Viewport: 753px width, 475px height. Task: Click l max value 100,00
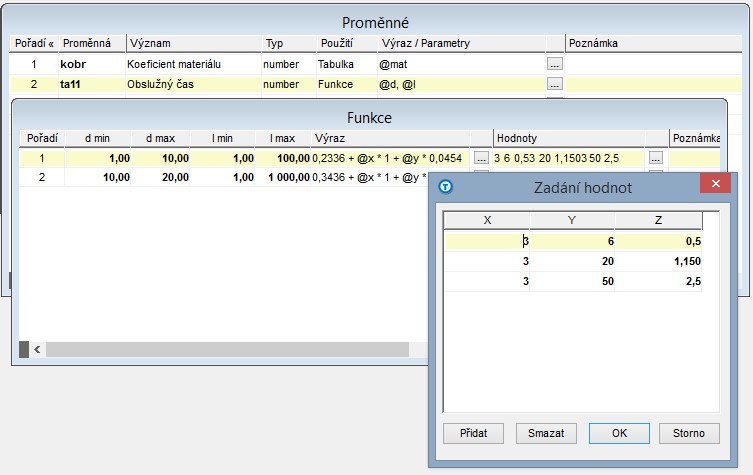[283, 158]
